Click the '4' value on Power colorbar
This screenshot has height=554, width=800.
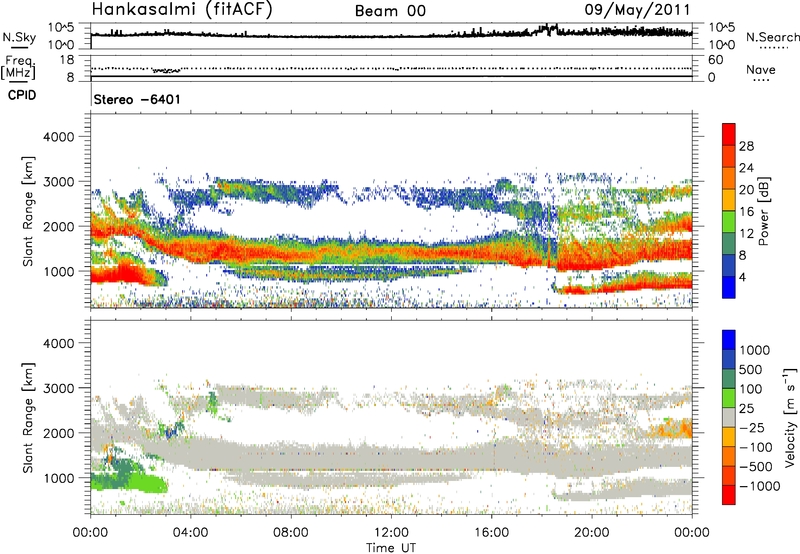pos(743,277)
